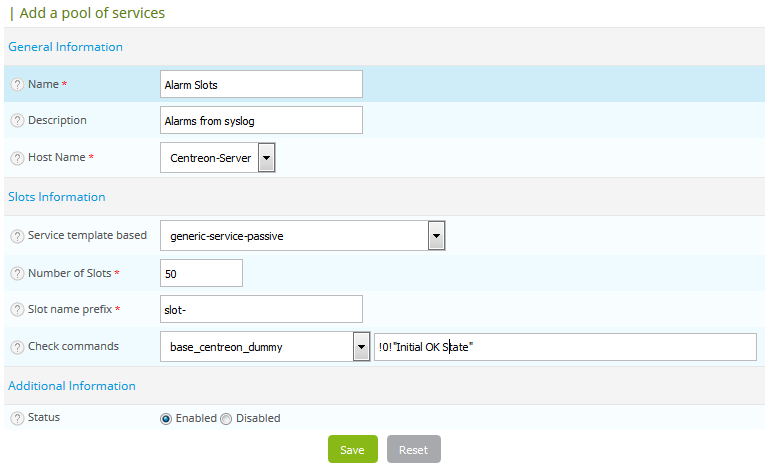Open help icon for Check commands
Viewport: 770px width, 470px height.
tap(17, 347)
